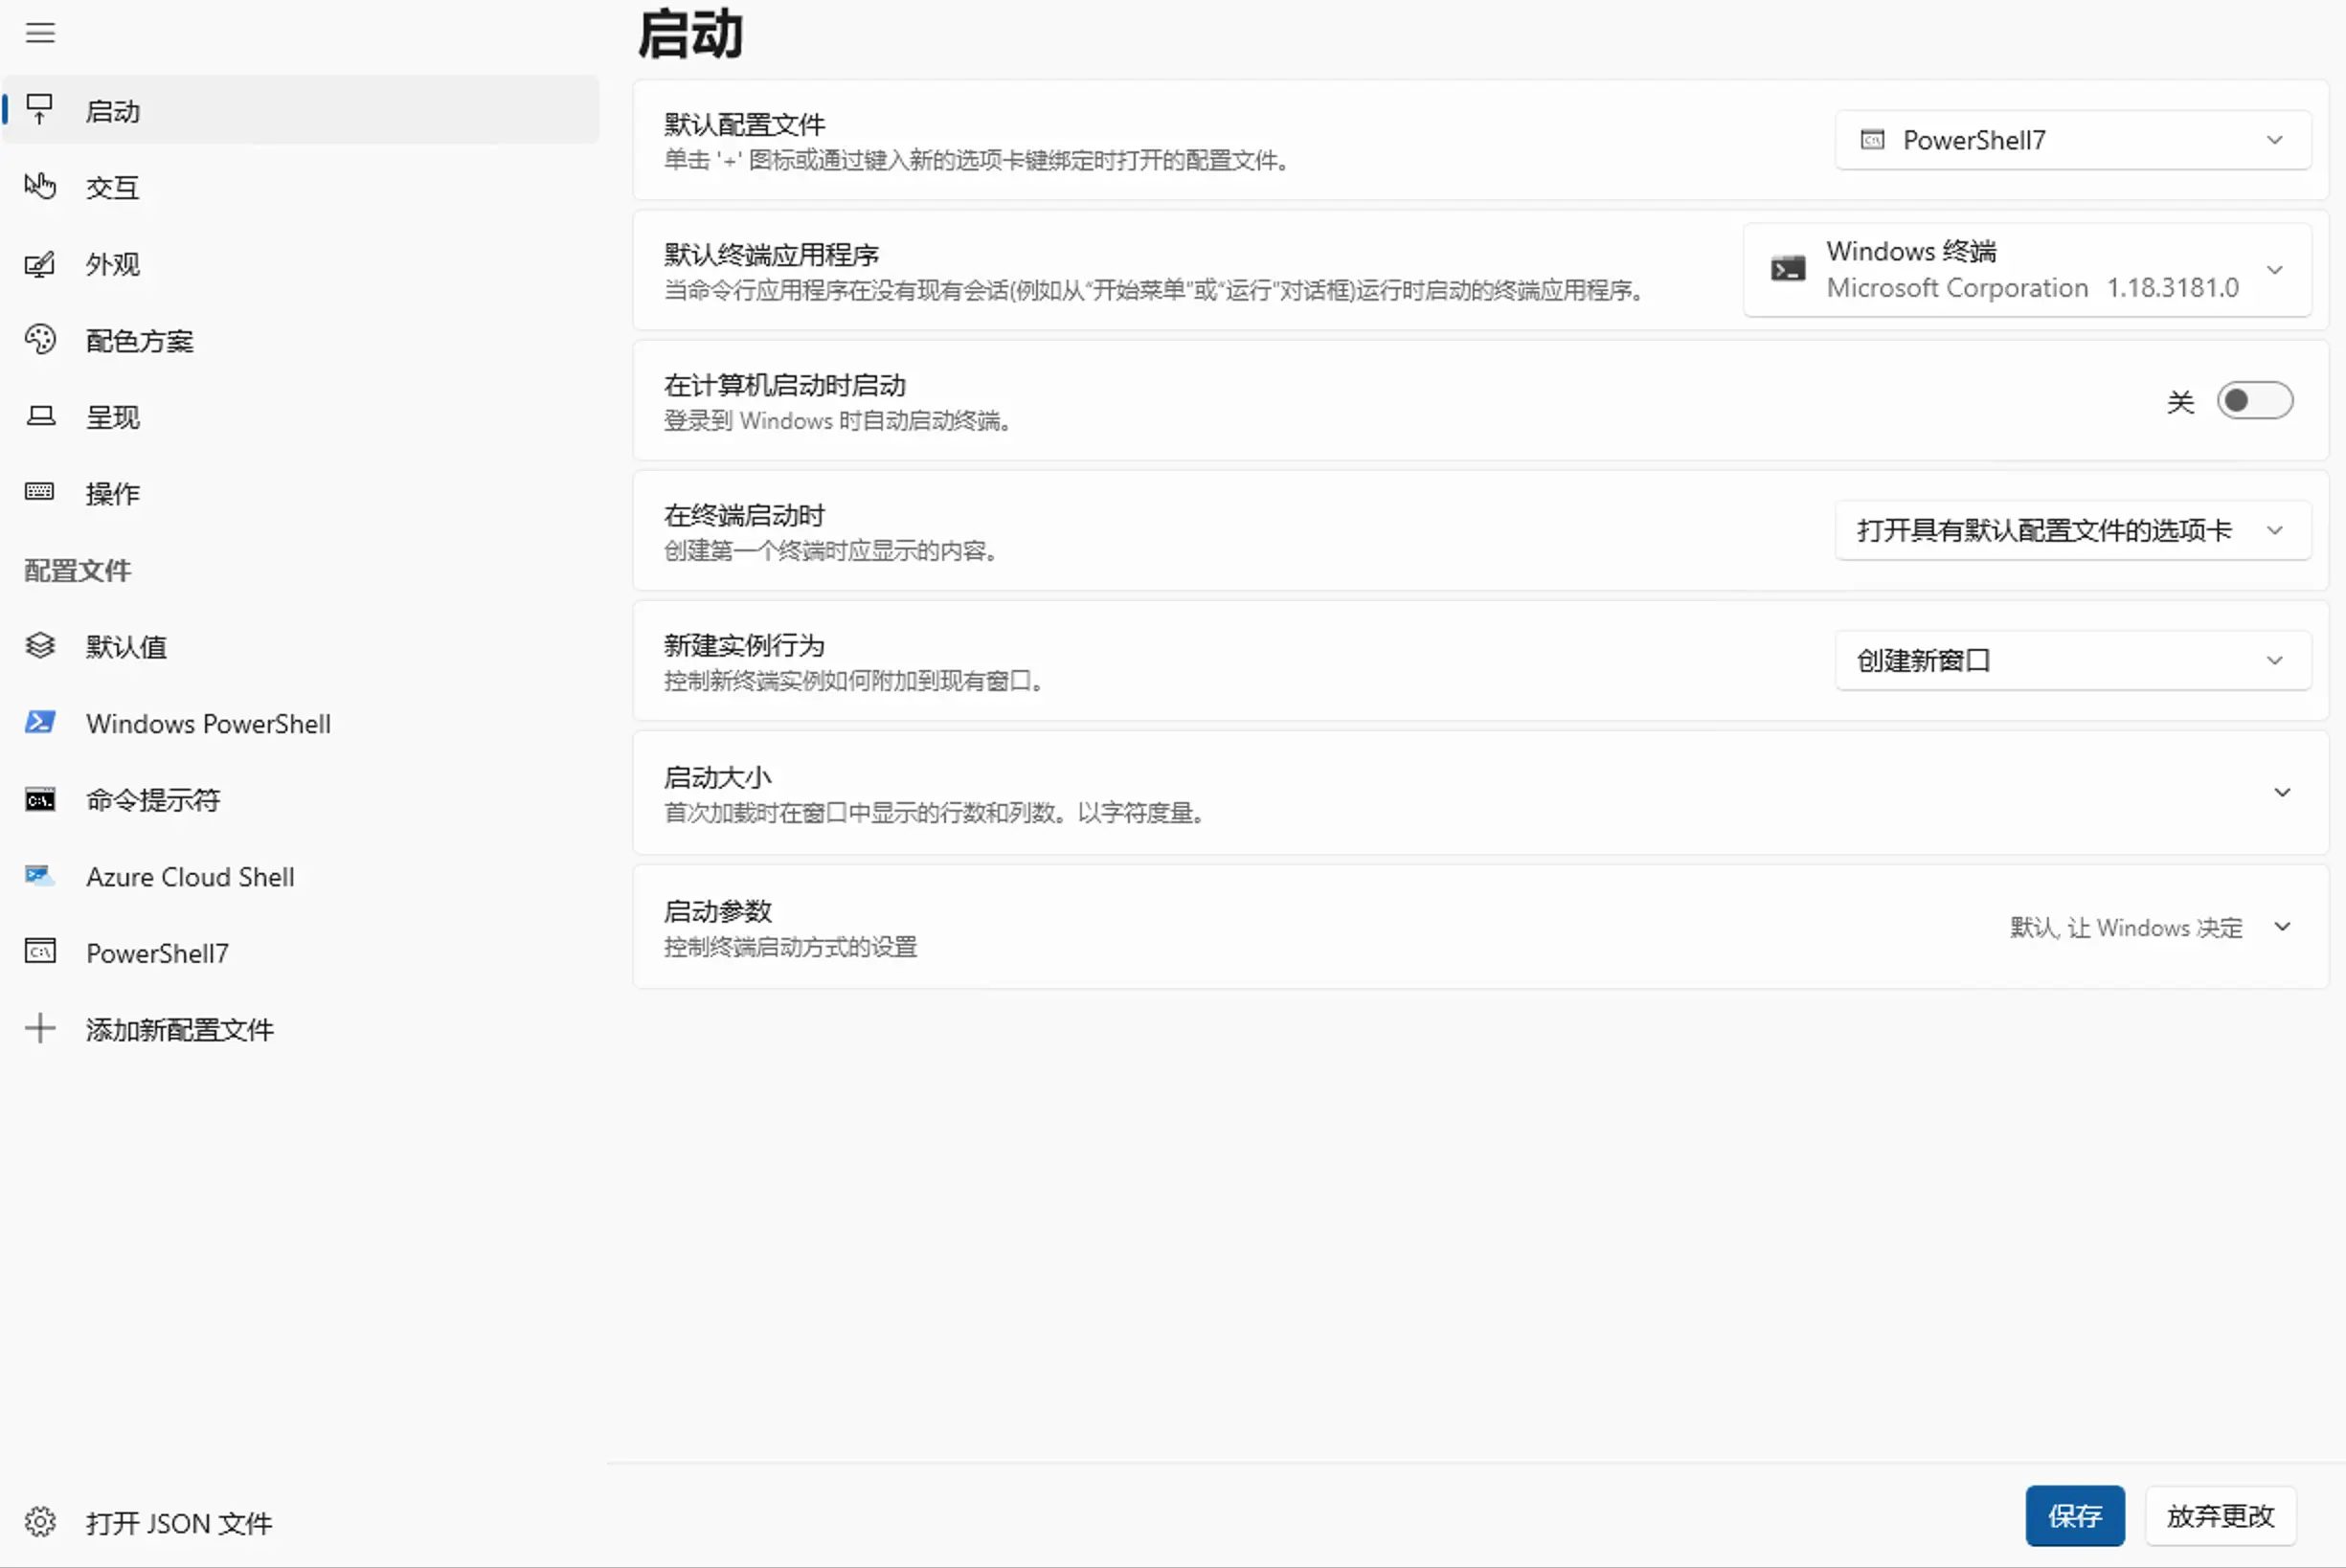Open the 新建实例行为 创建新窗口 dropdown
This screenshot has height=1568, width=2346.
click(2073, 660)
